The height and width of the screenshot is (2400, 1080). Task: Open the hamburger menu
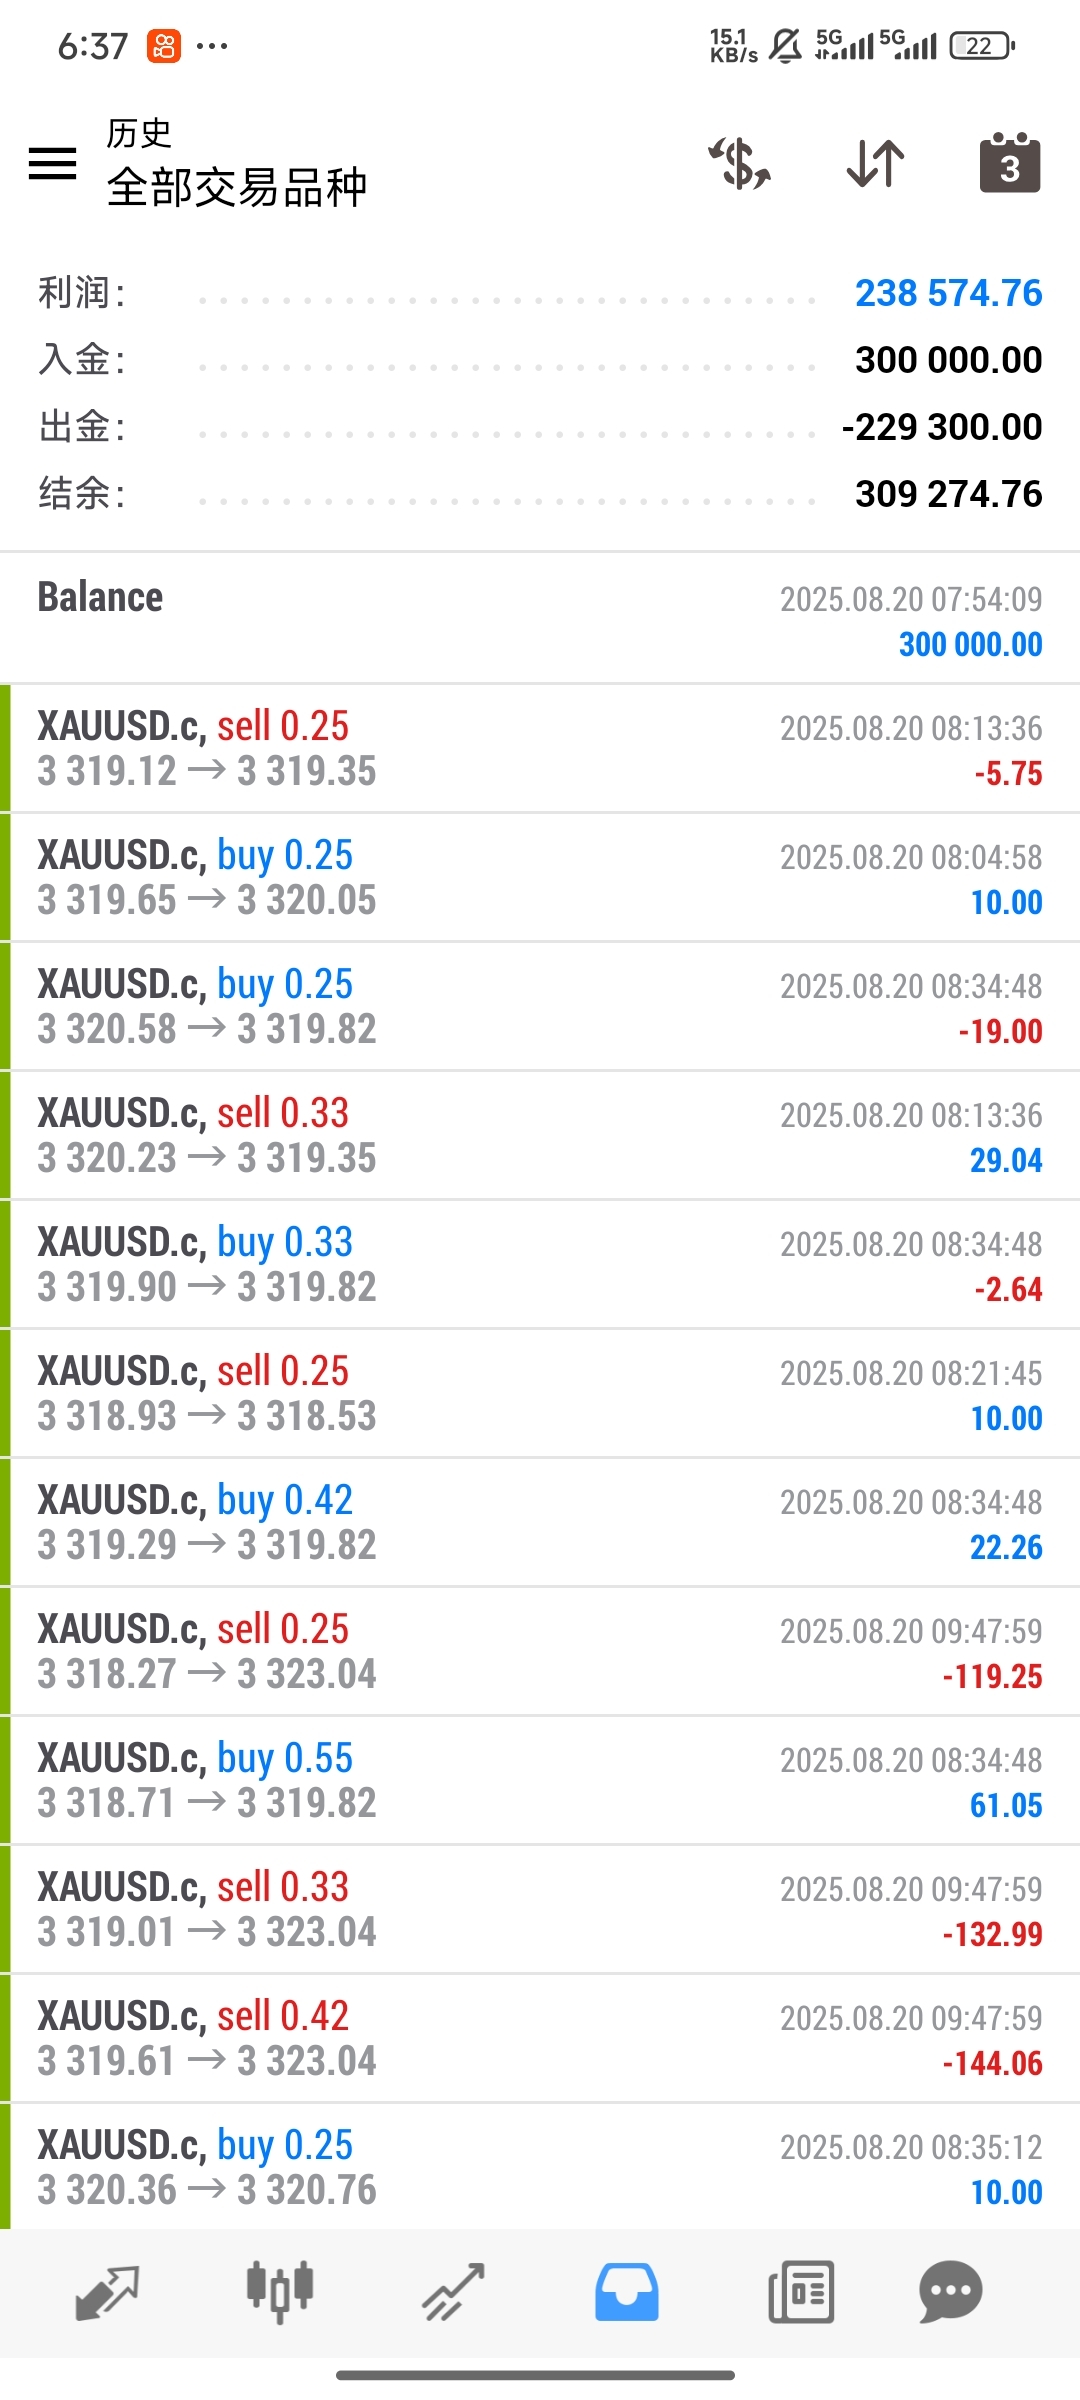53,164
